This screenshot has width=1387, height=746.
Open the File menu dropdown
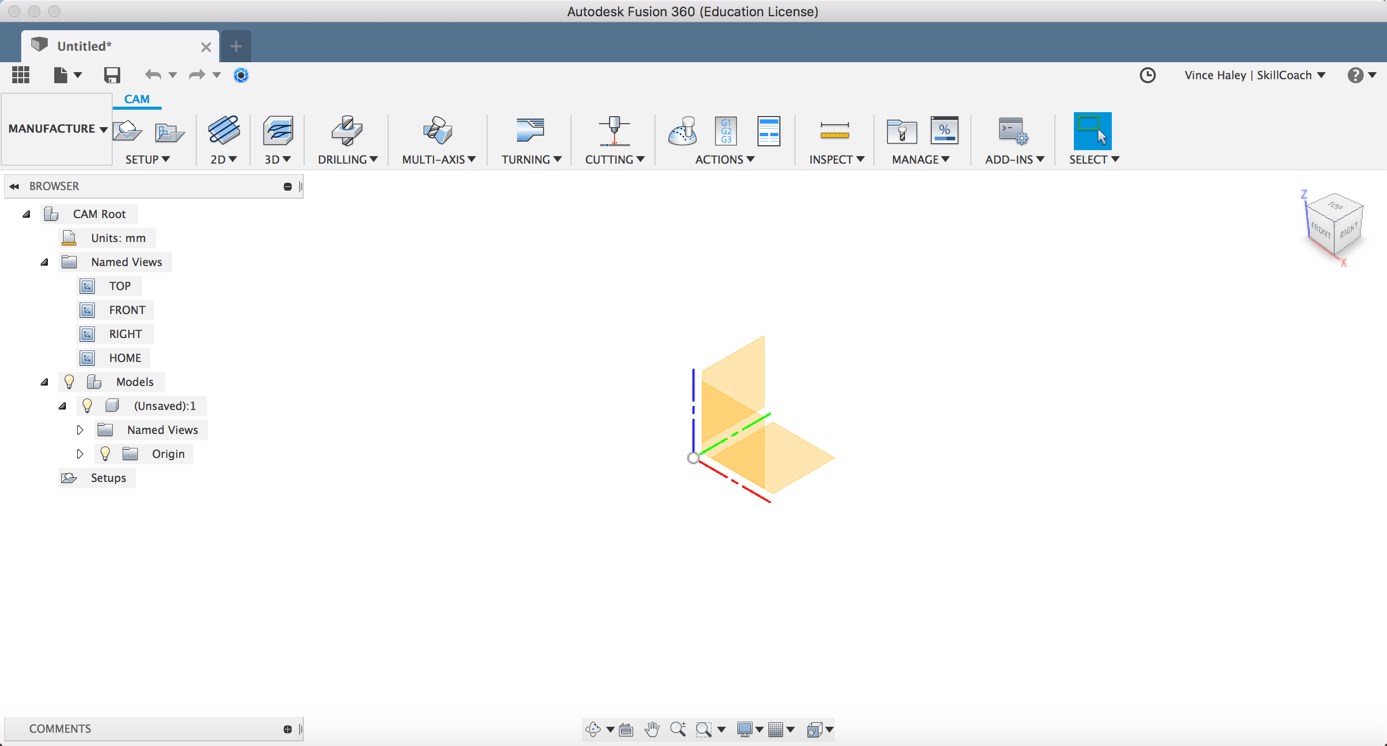[x=67, y=75]
